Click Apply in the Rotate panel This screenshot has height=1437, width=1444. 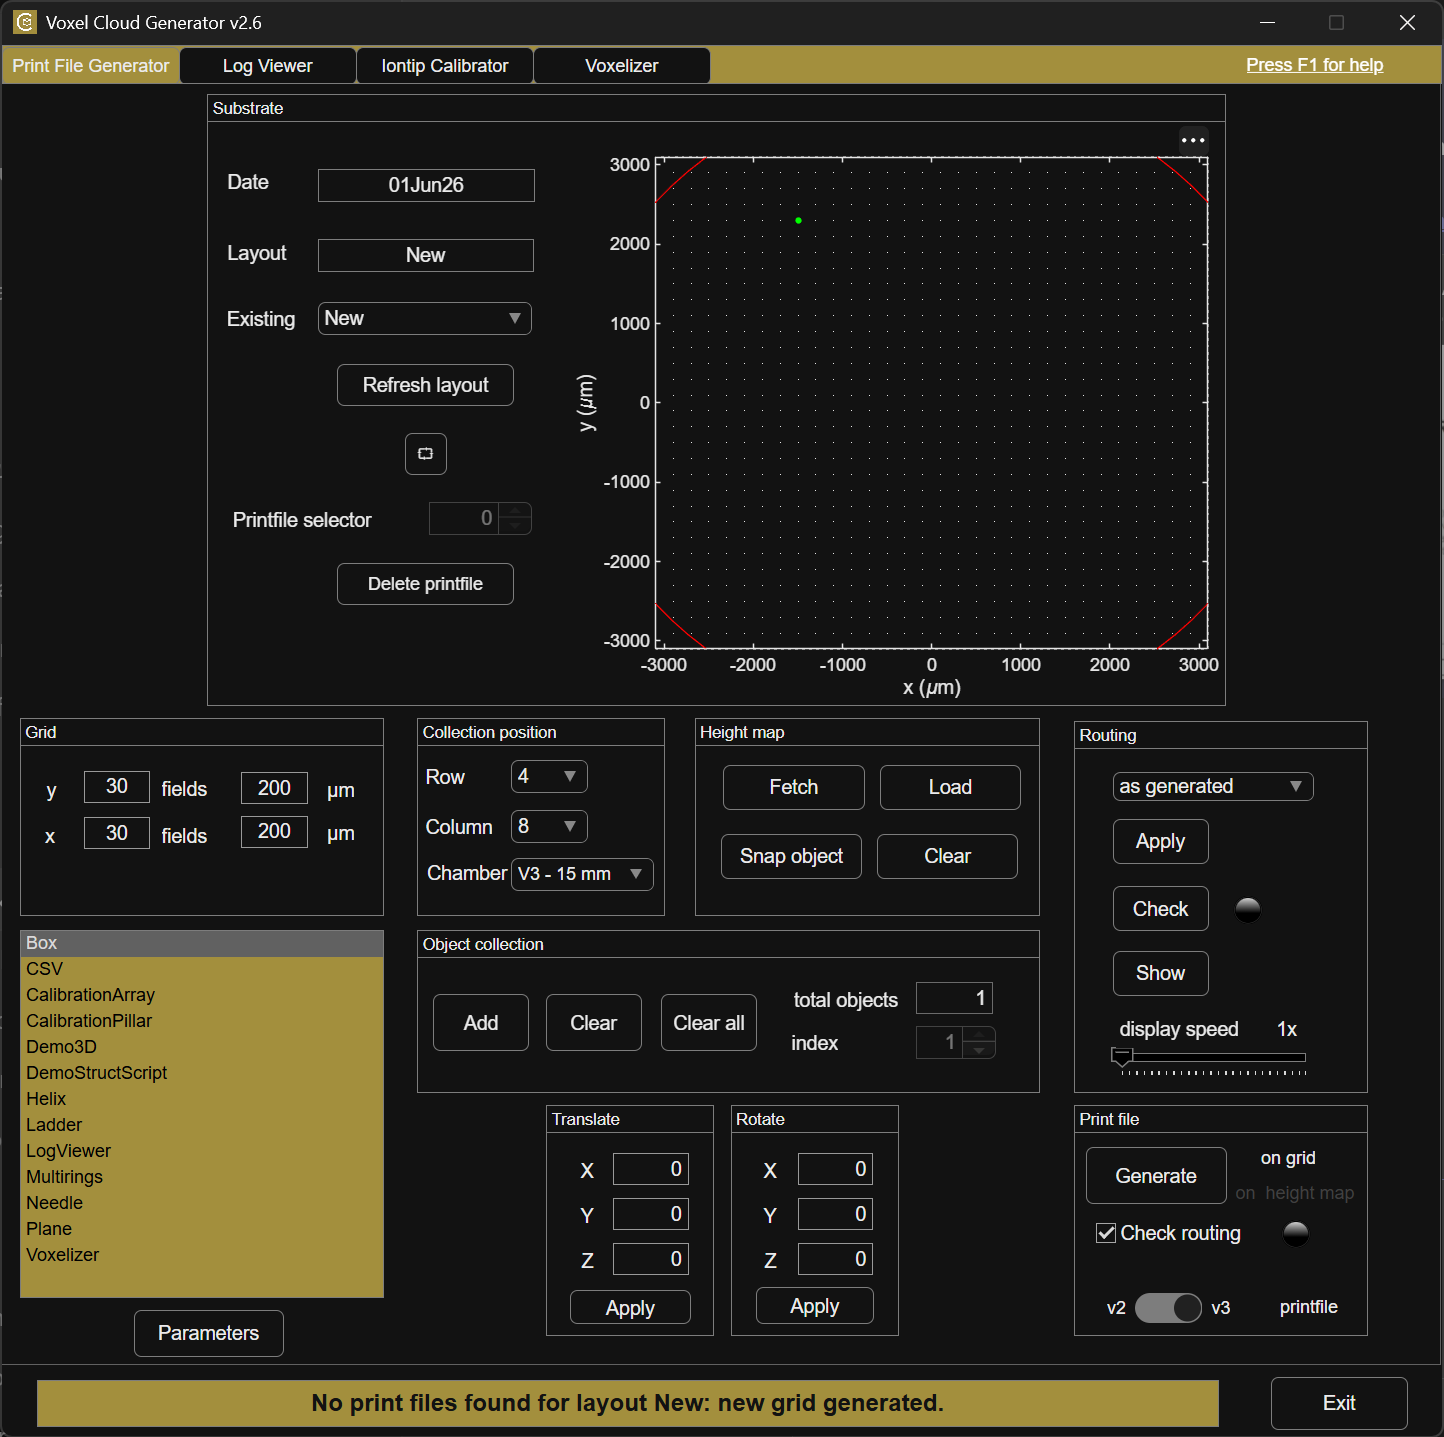pyautogui.click(x=815, y=1306)
